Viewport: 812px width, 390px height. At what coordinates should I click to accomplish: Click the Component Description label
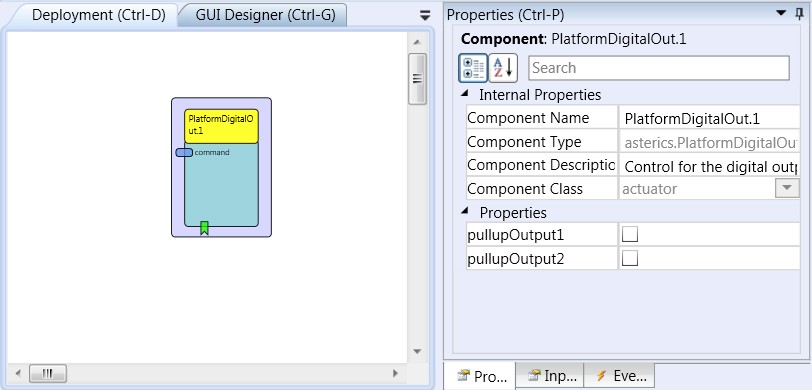tap(541, 165)
